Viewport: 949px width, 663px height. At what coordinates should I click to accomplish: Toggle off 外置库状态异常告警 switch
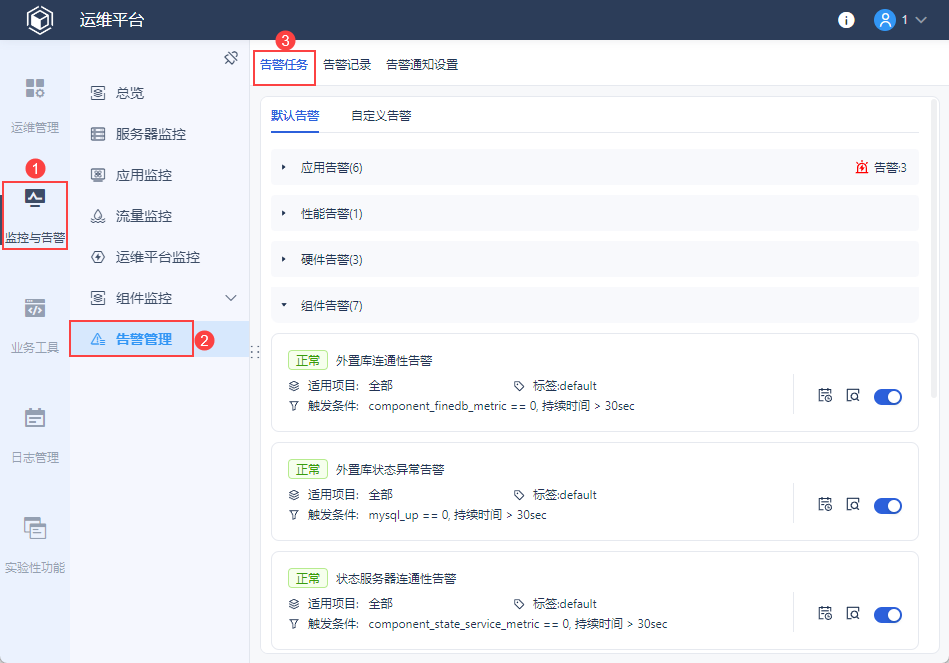(x=888, y=506)
